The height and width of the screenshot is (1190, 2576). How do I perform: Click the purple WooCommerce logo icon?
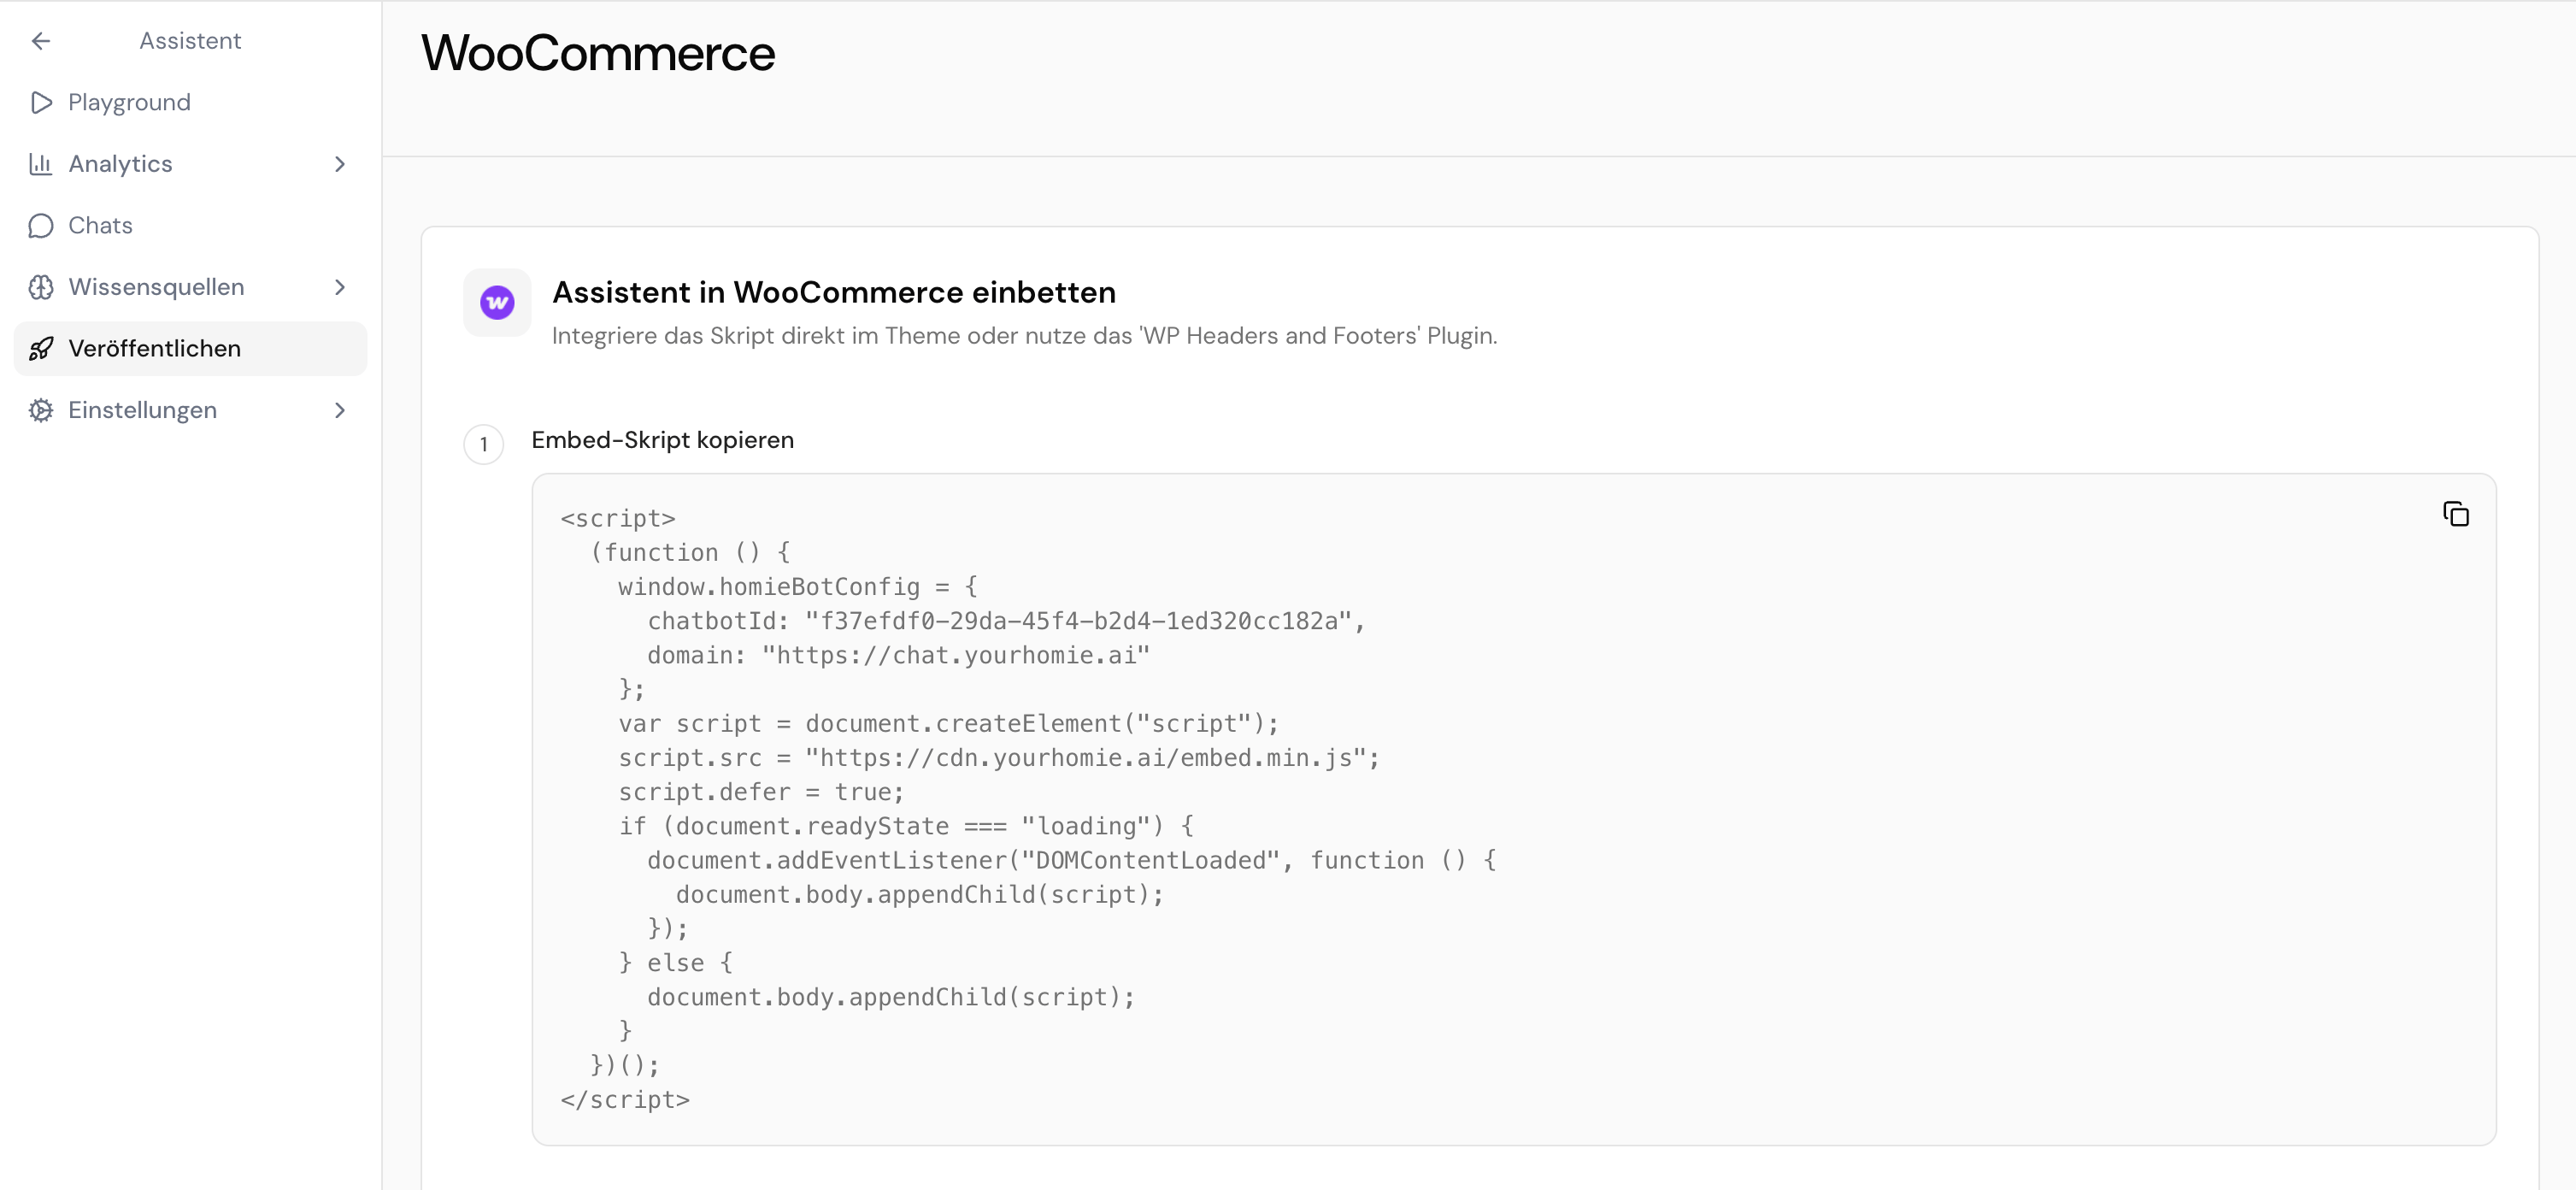[x=497, y=302]
